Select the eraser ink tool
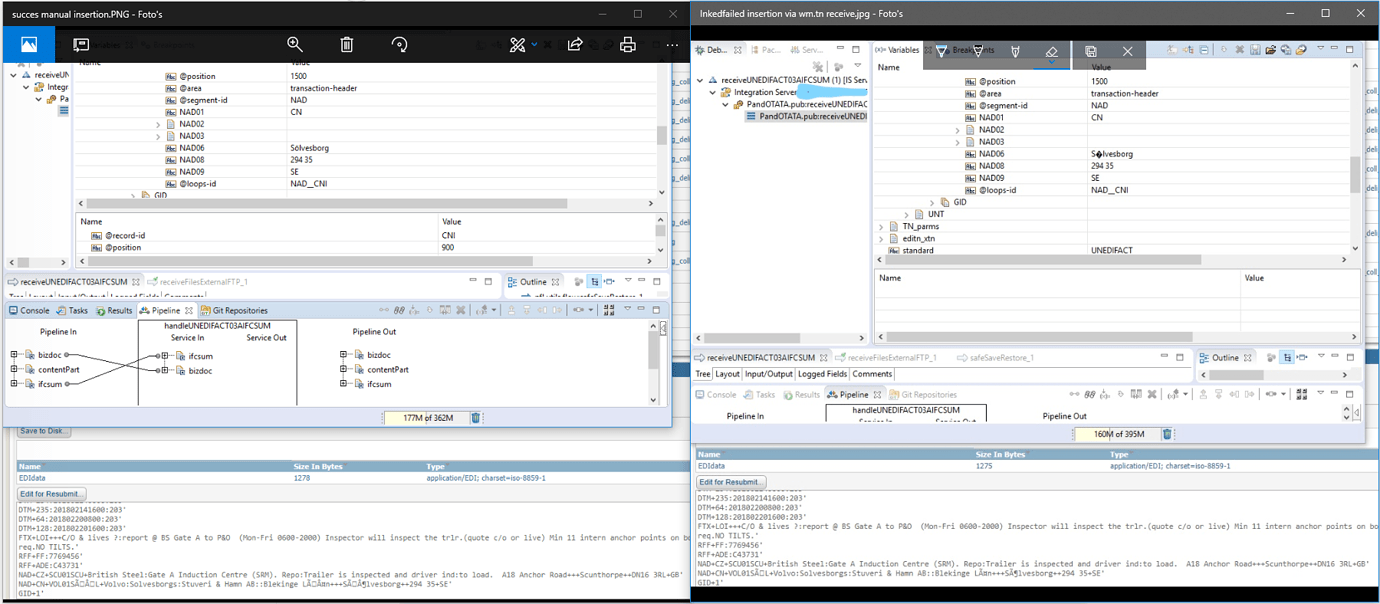 point(1051,51)
